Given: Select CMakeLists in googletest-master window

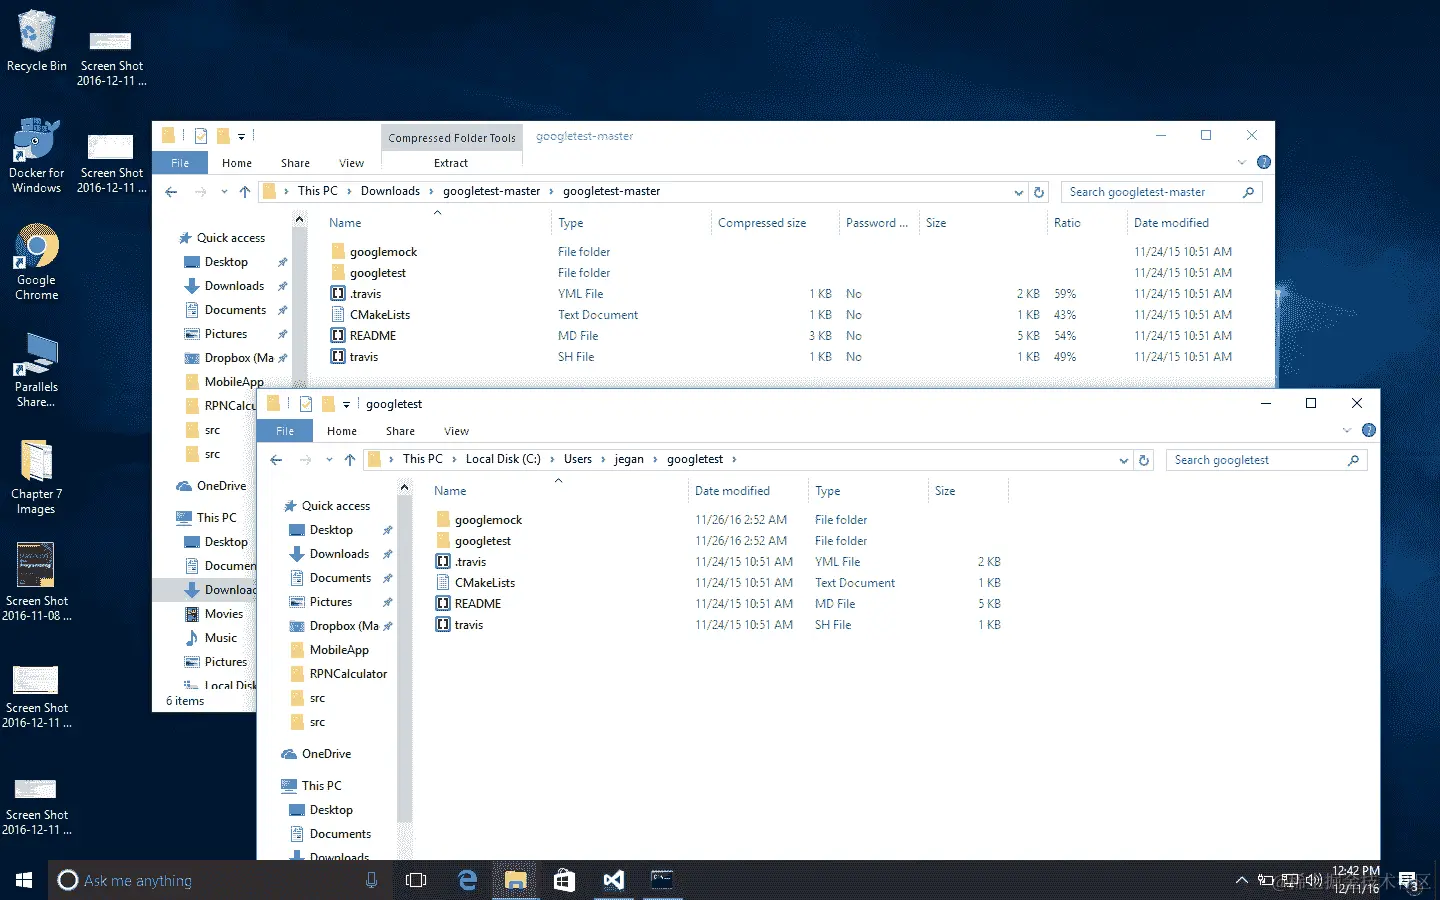Looking at the screenshot, I should pos(370,315).
